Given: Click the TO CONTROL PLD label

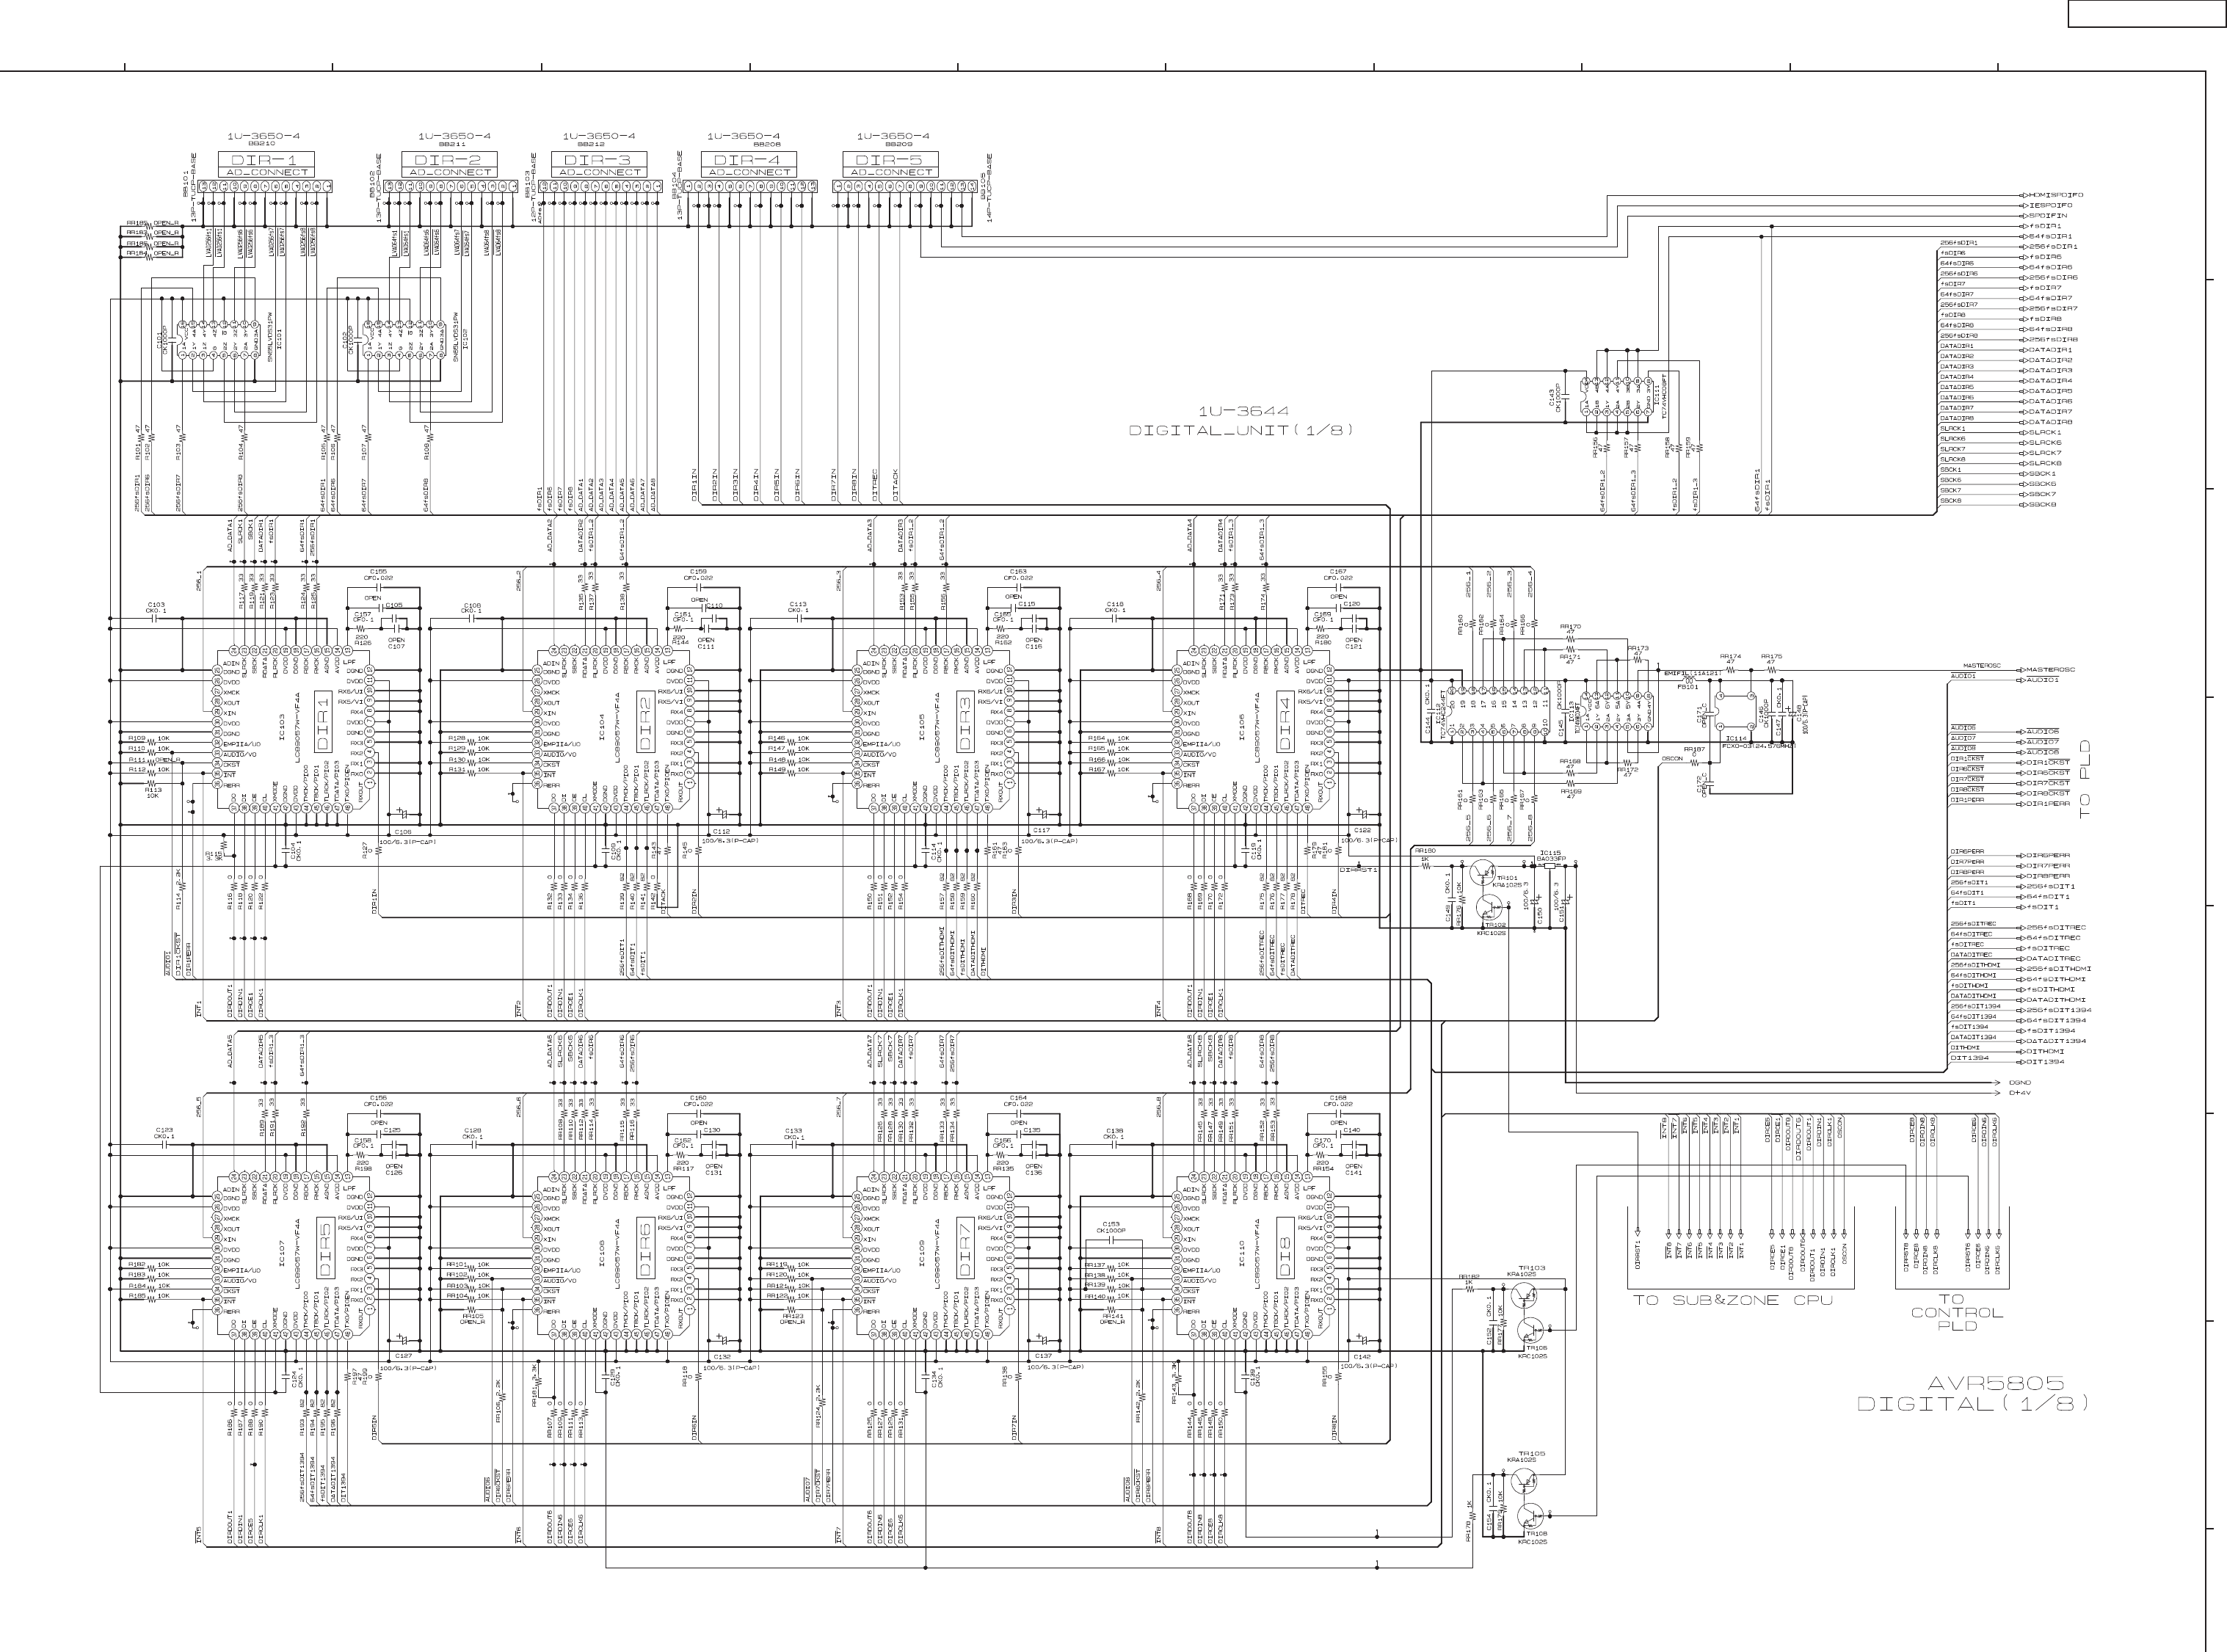Looking at the screenshot, I should (1957, 1312).
